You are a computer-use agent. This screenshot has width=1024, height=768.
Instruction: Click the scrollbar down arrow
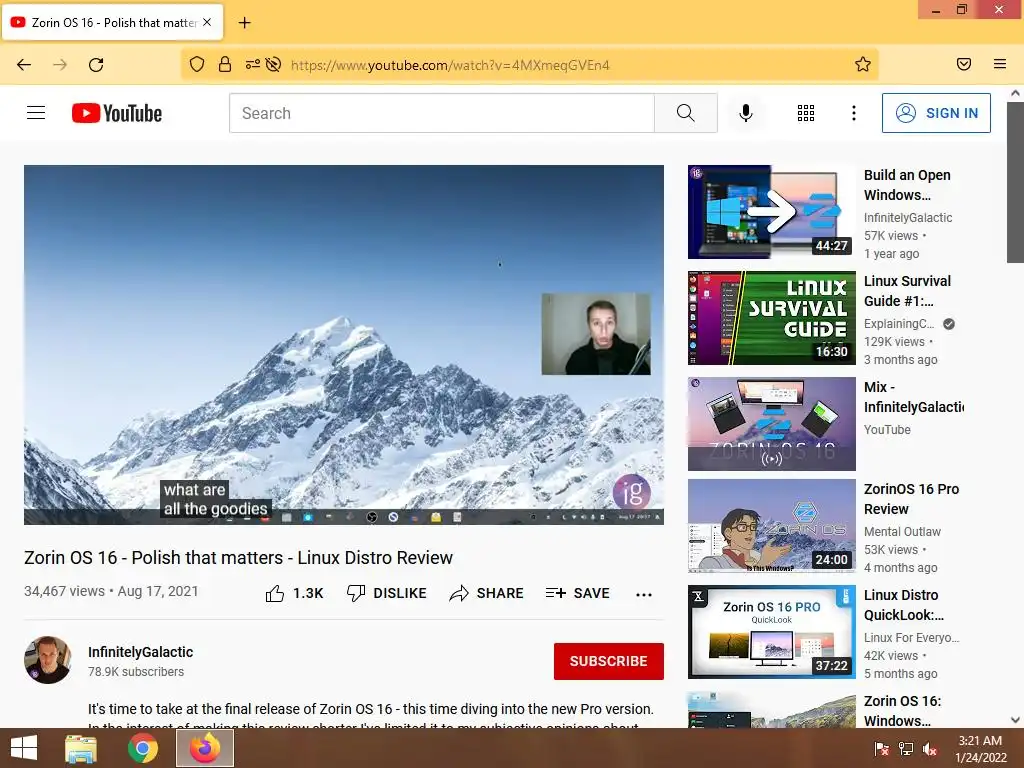pyautogui.click(x=1015, y=720)
